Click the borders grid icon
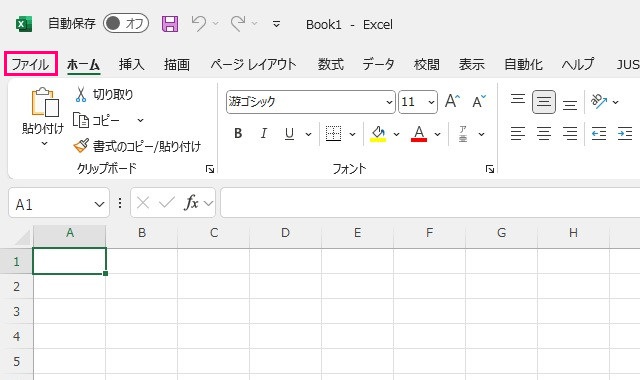The image size is (640, 380). click(333, 133)
